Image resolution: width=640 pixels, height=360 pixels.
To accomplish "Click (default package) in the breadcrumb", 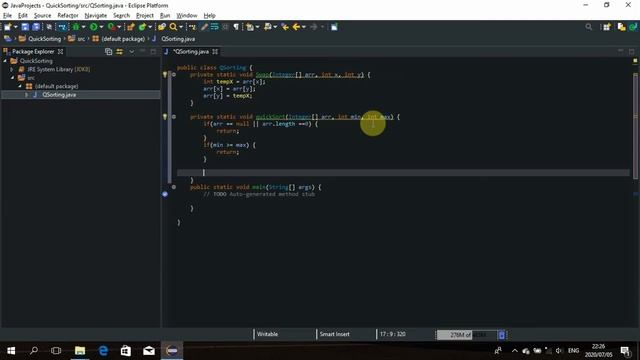I will (123, 39).
